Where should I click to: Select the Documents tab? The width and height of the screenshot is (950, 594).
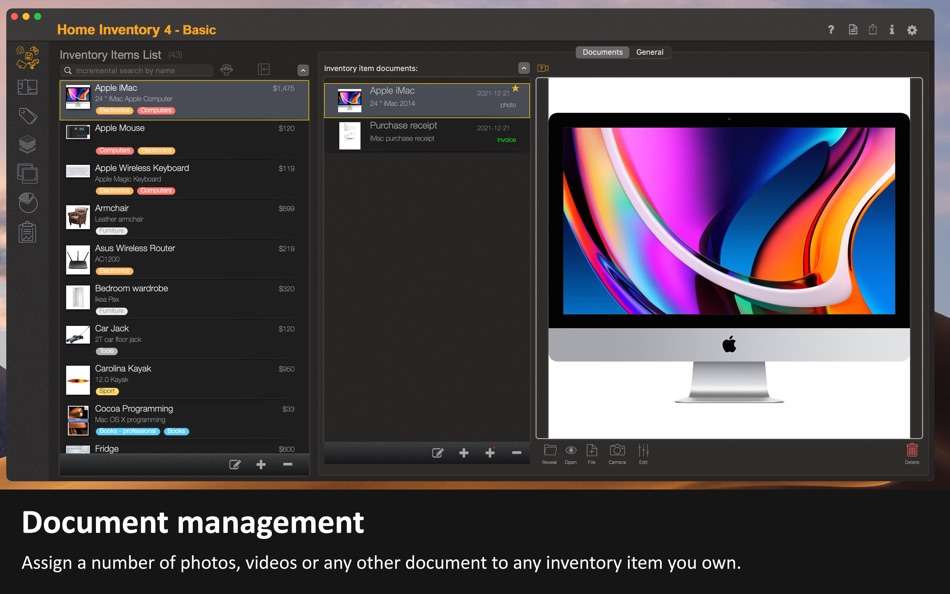[602, 51]
